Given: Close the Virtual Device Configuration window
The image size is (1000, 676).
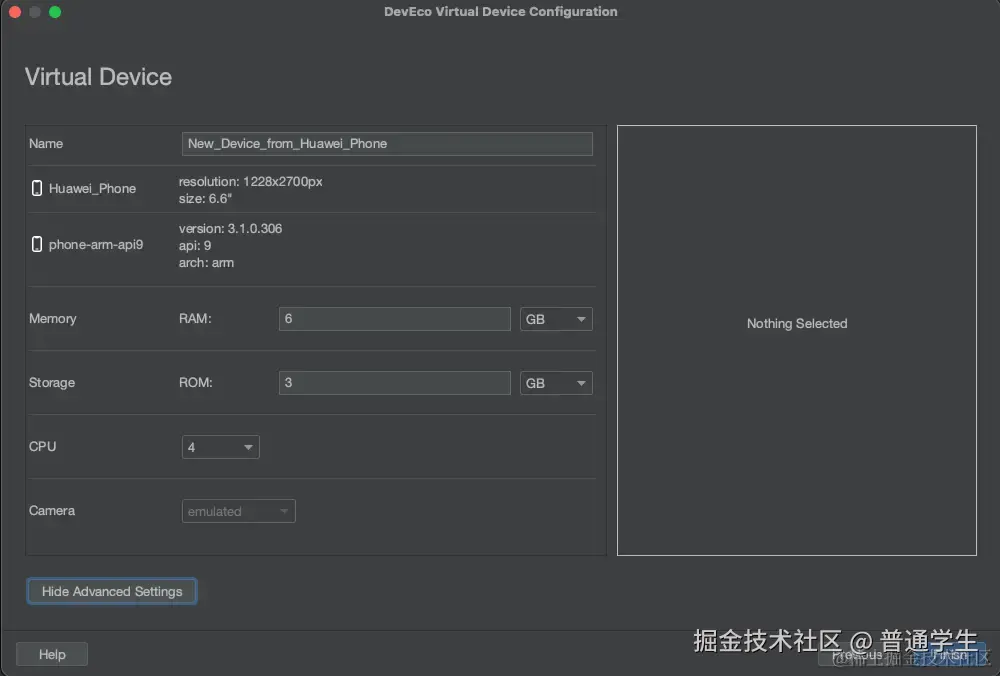Looking at the screenshot, I should 15,11.
